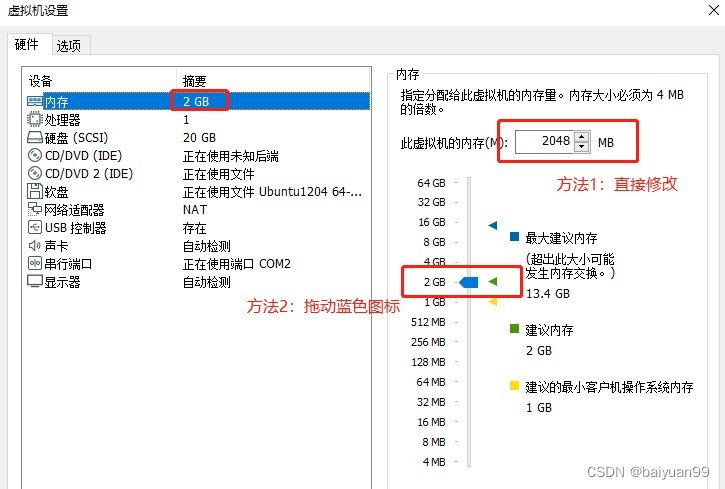Click the 32 GB label on memory scale
The width and height of the screenshot is (725, 489).
pos(432,202)
